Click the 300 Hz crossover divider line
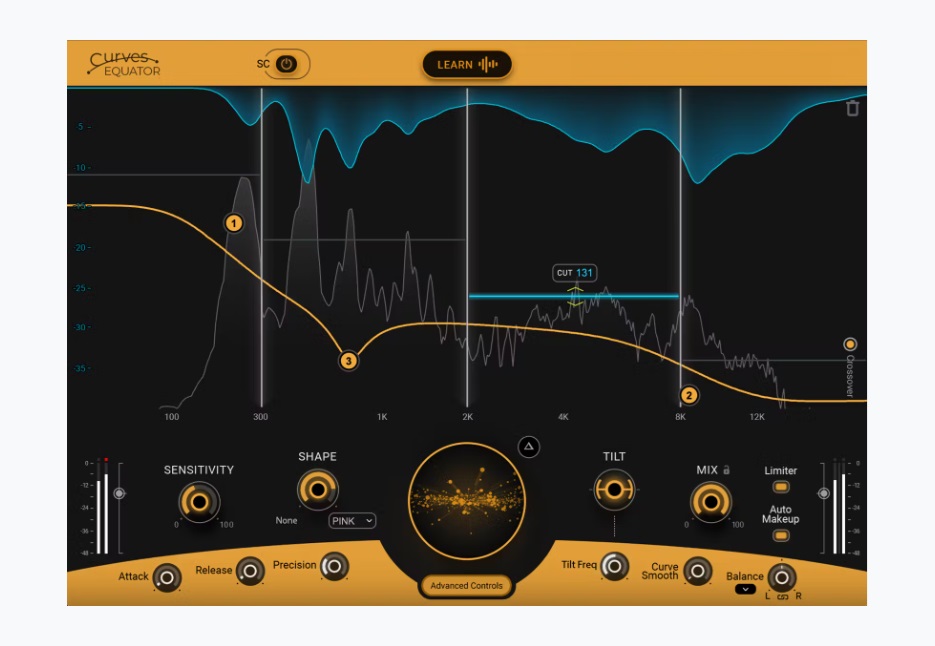This screenshot has height=646, width=935. pyautogui.click(x=262, y=248)
